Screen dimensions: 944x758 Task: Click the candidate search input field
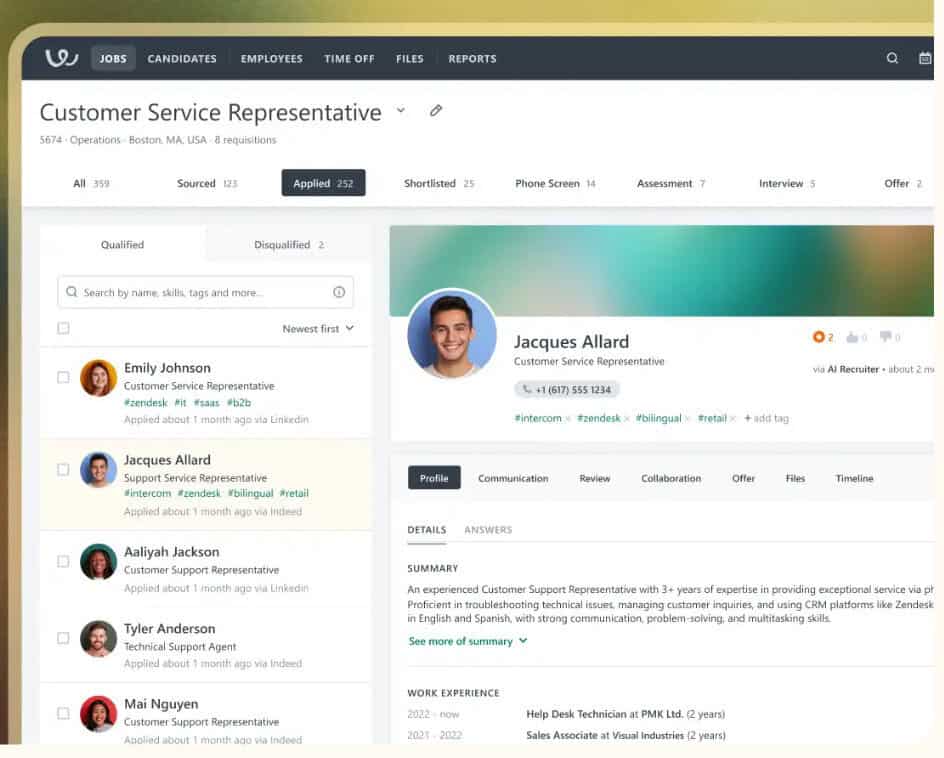coord(200,293)
